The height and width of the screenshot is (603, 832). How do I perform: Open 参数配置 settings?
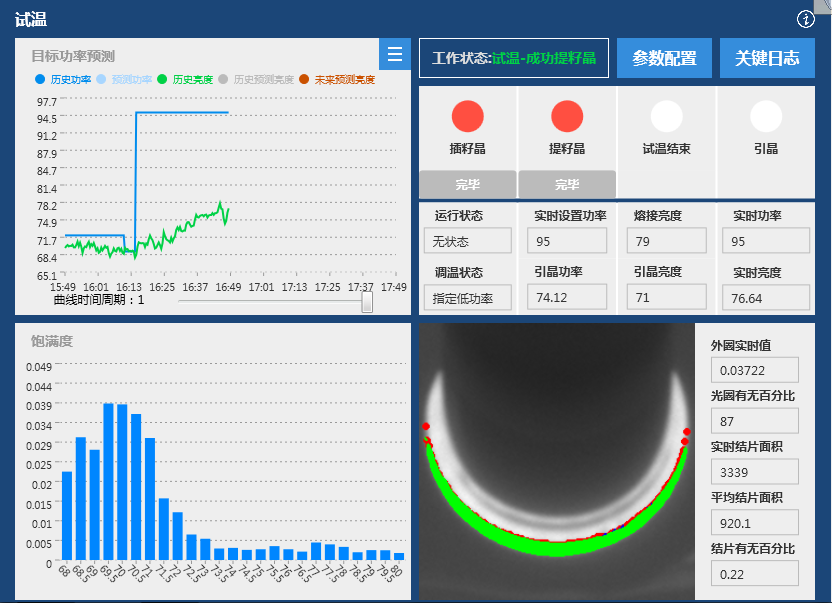pos(664,58)
